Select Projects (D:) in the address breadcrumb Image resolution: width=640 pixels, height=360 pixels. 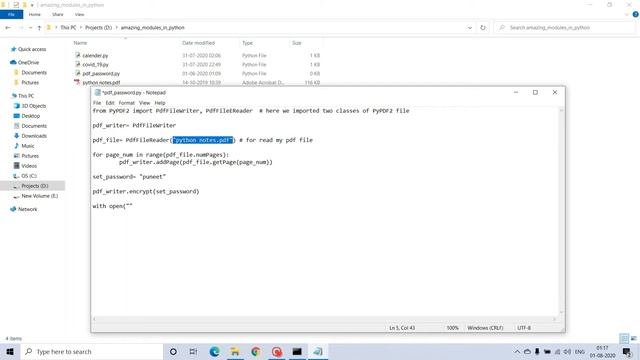98,28
